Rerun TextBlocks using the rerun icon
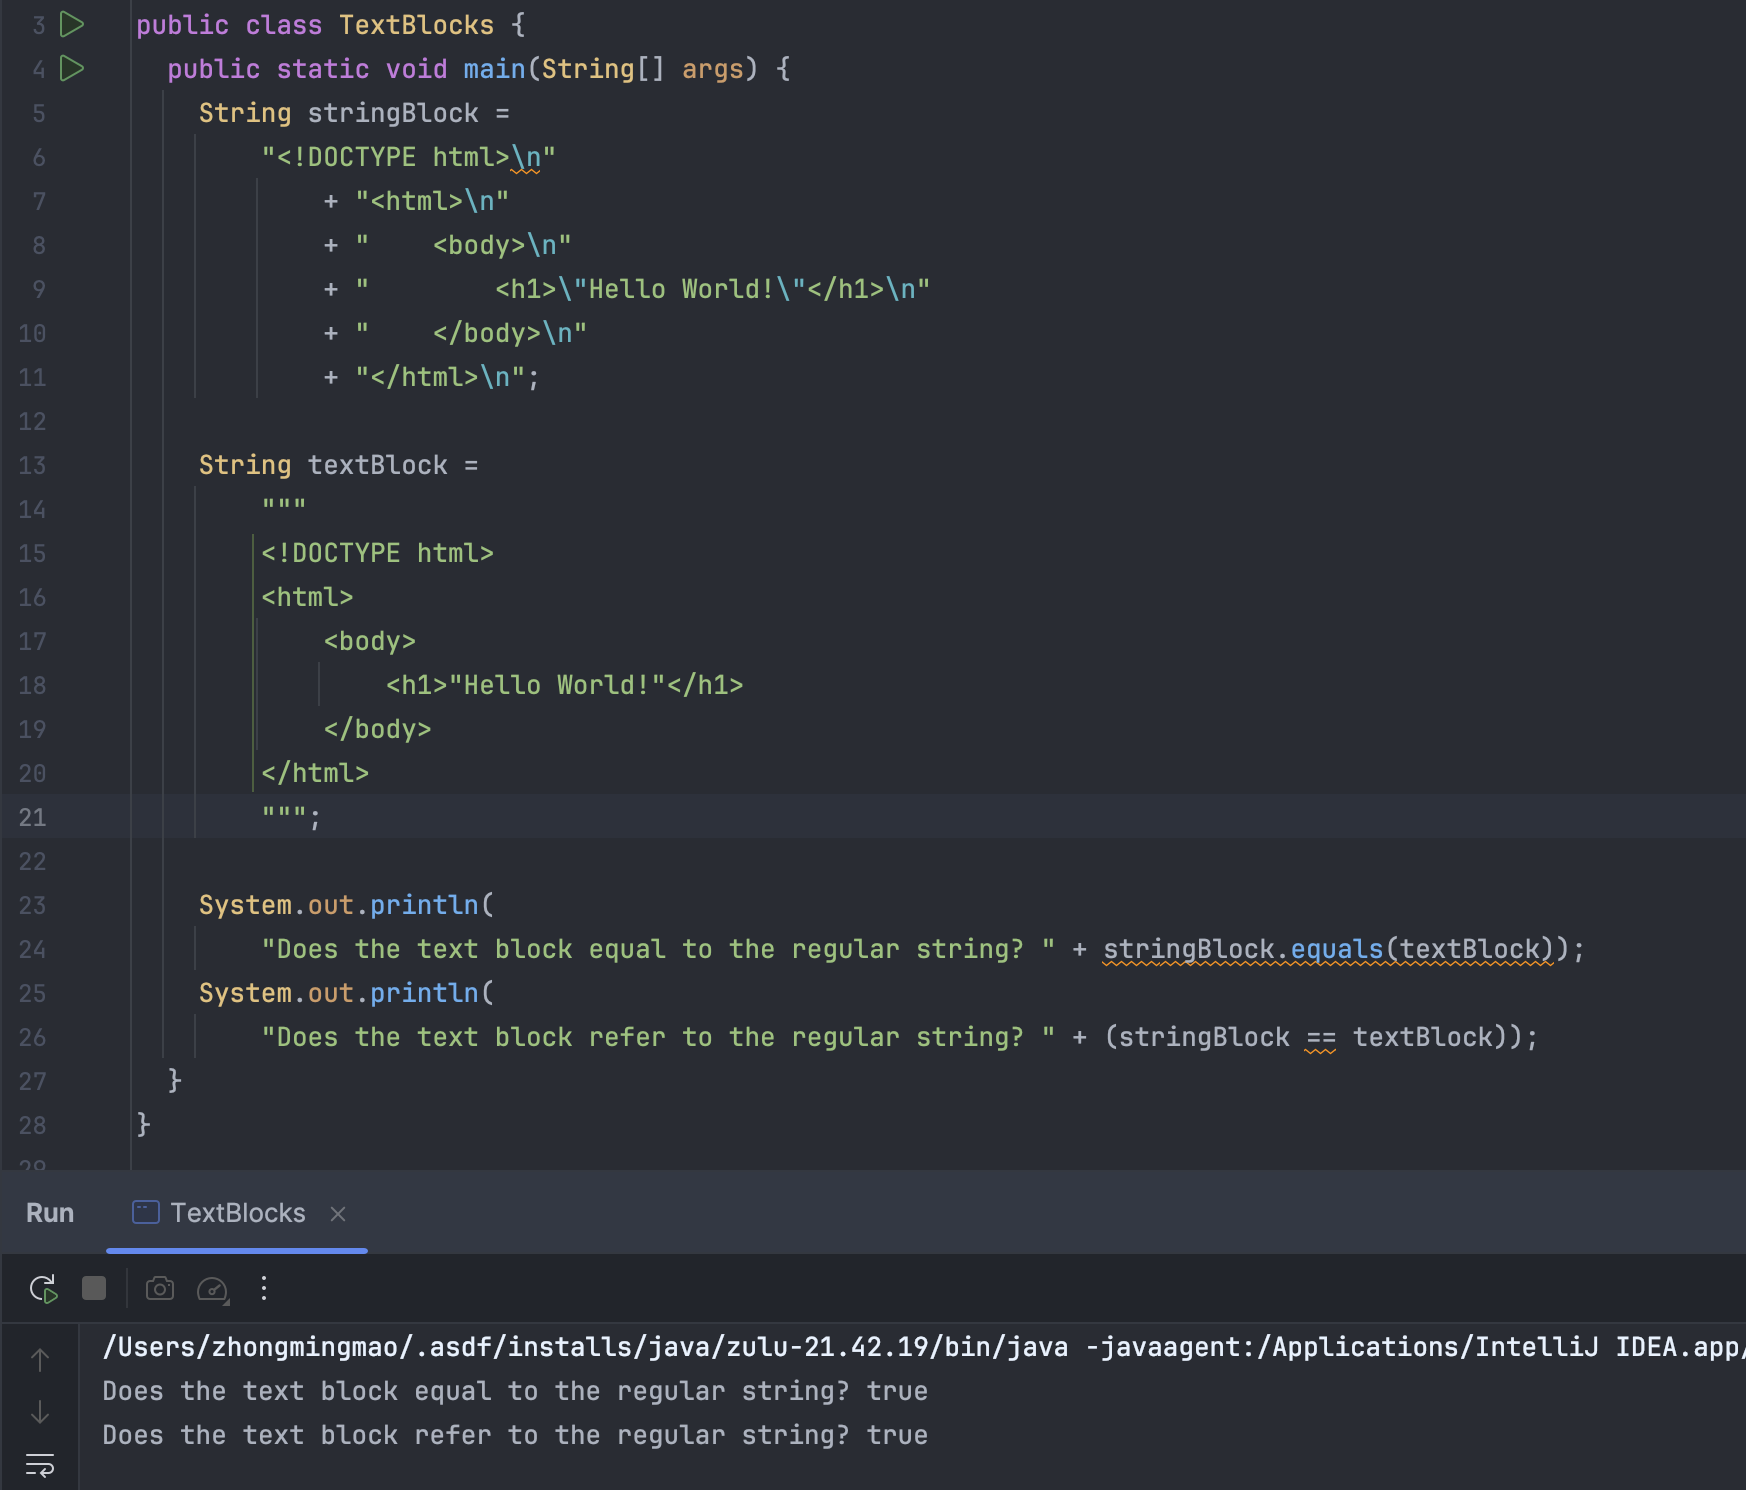The height and width of the screenshot is (1490, 1746). (x=43, y=1289)
